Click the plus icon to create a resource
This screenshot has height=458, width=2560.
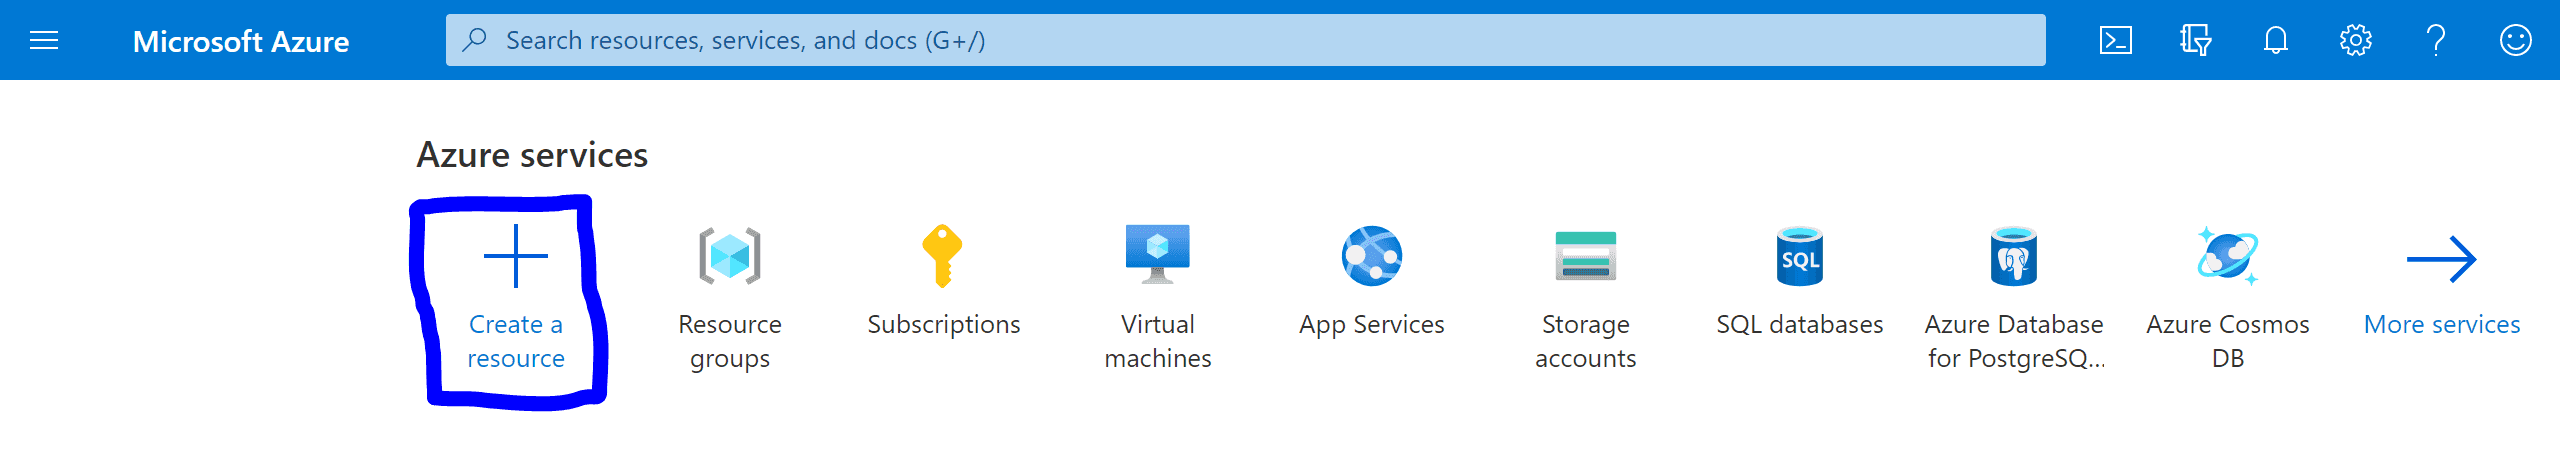[516, 256]
